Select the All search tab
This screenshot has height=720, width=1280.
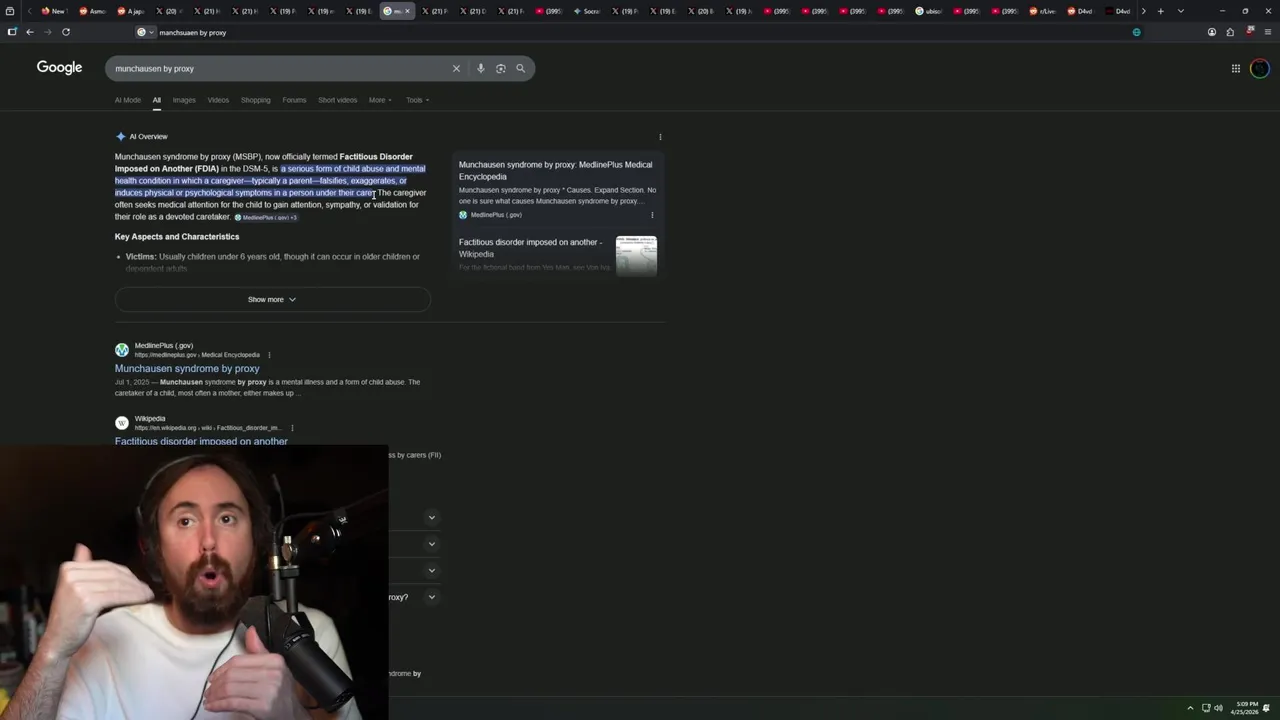[157, 100]
